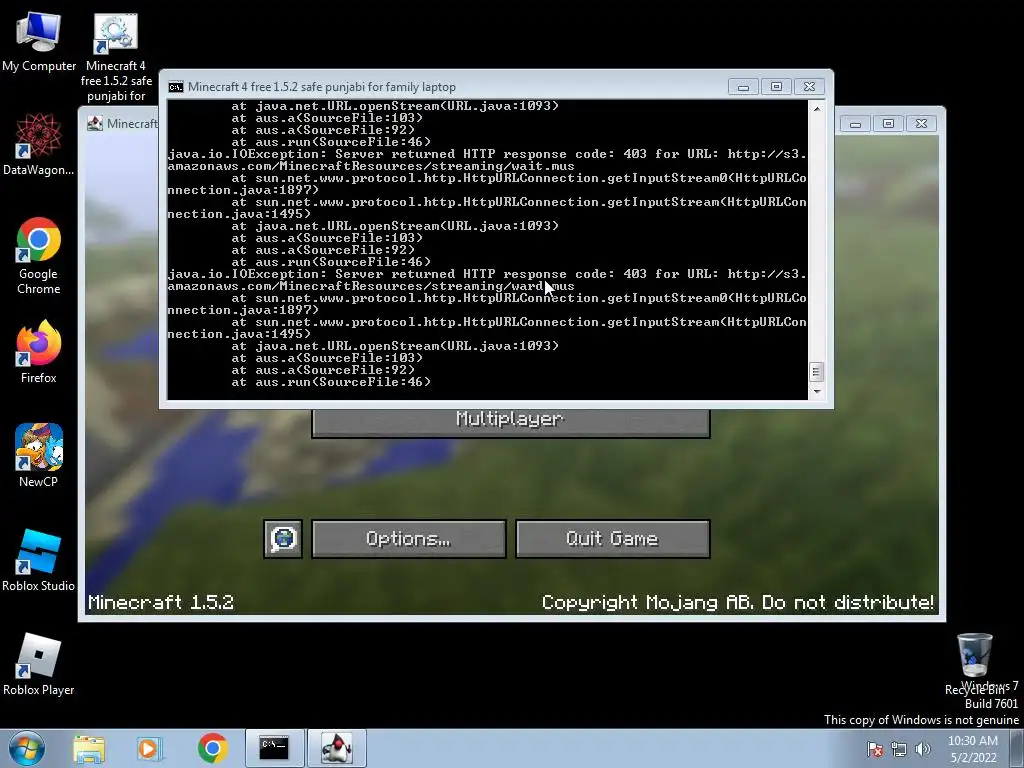
Task: Launch Firefox from desktop shortcut
Action: click(39, 353)
